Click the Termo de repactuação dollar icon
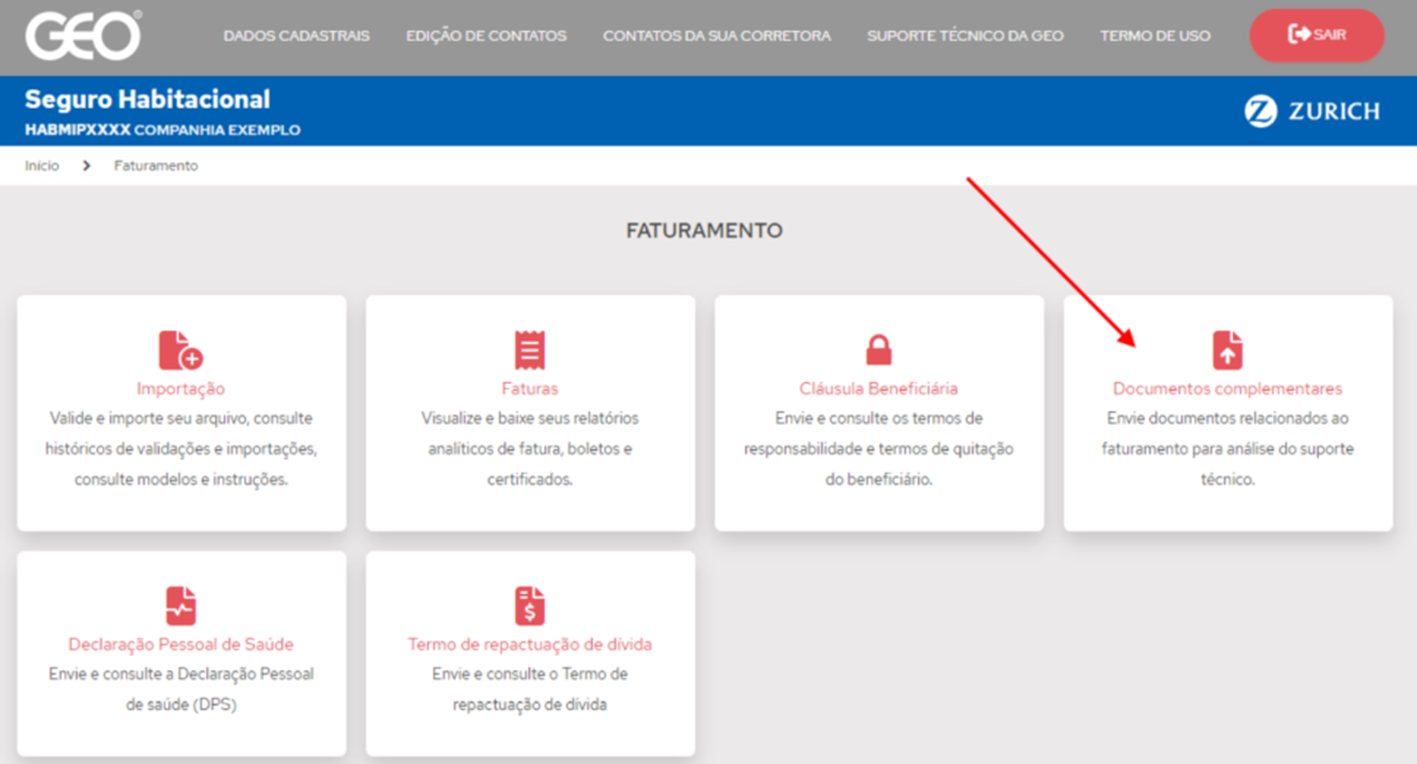 click(530, 606)
